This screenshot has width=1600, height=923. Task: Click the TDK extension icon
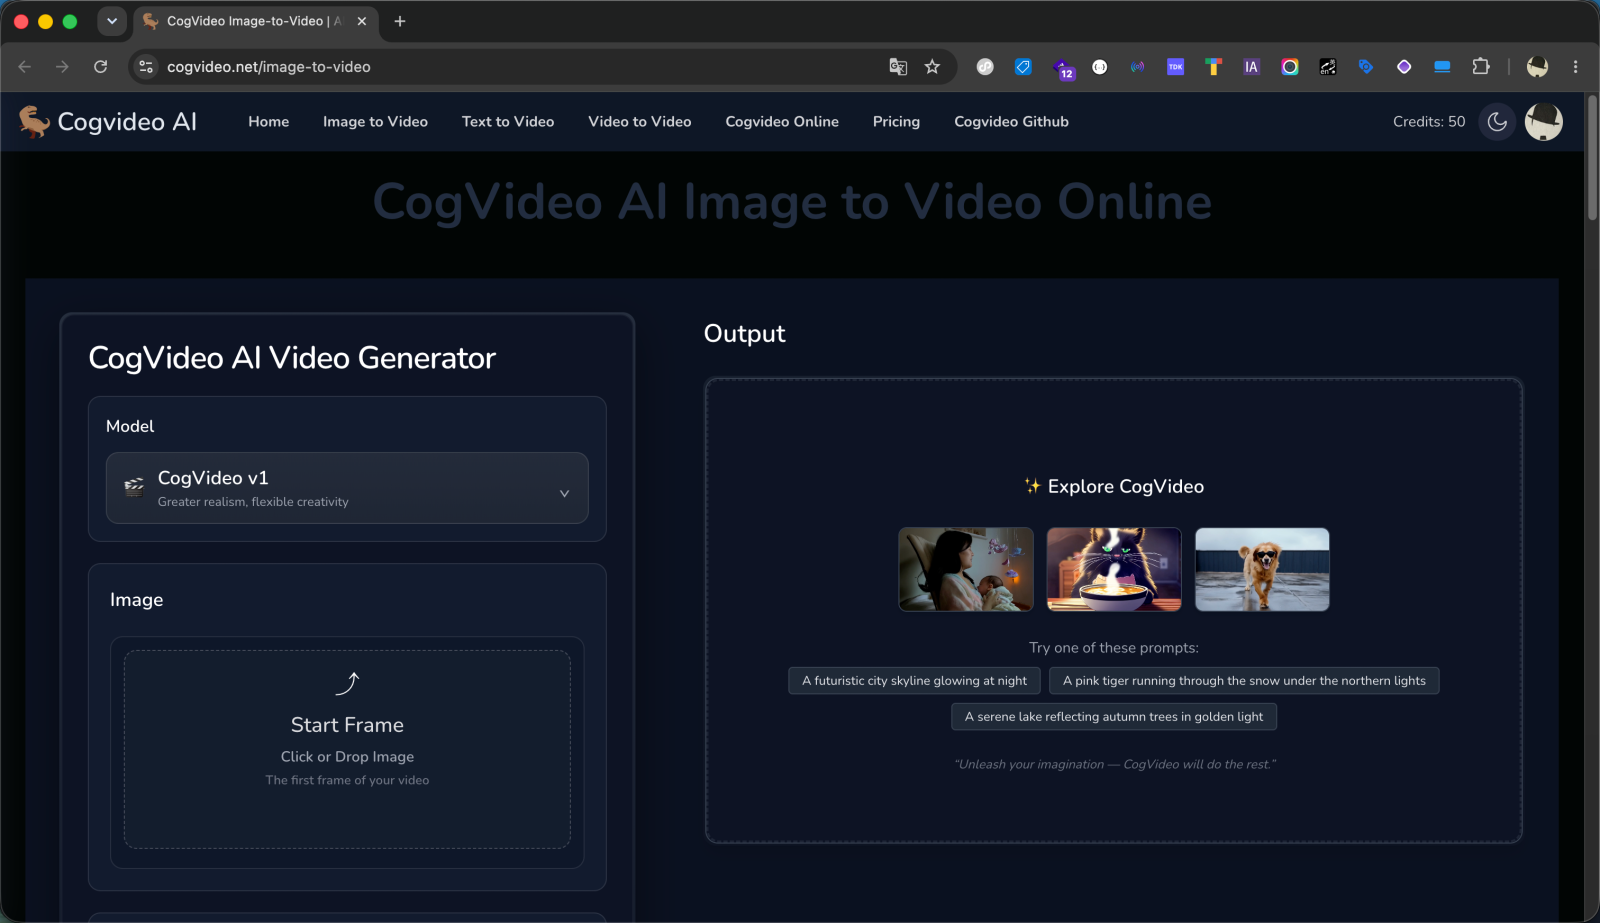coord(1175,67)
